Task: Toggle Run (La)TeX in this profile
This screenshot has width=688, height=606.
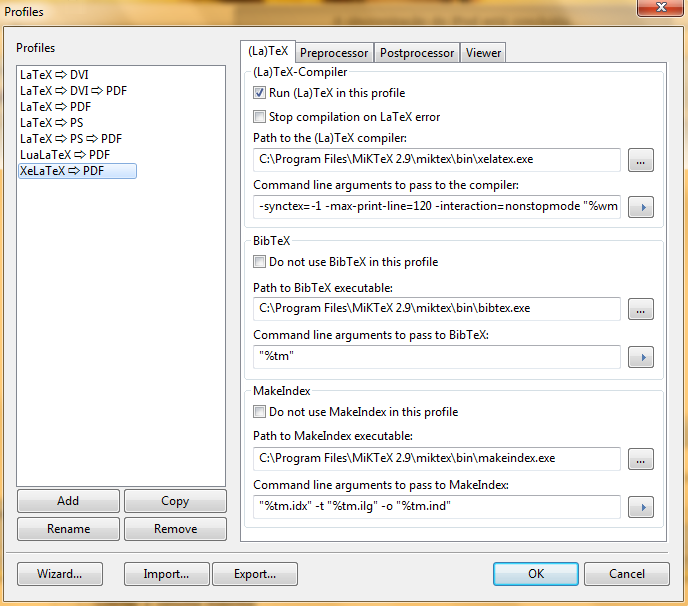Action: [x=260, y=93]
